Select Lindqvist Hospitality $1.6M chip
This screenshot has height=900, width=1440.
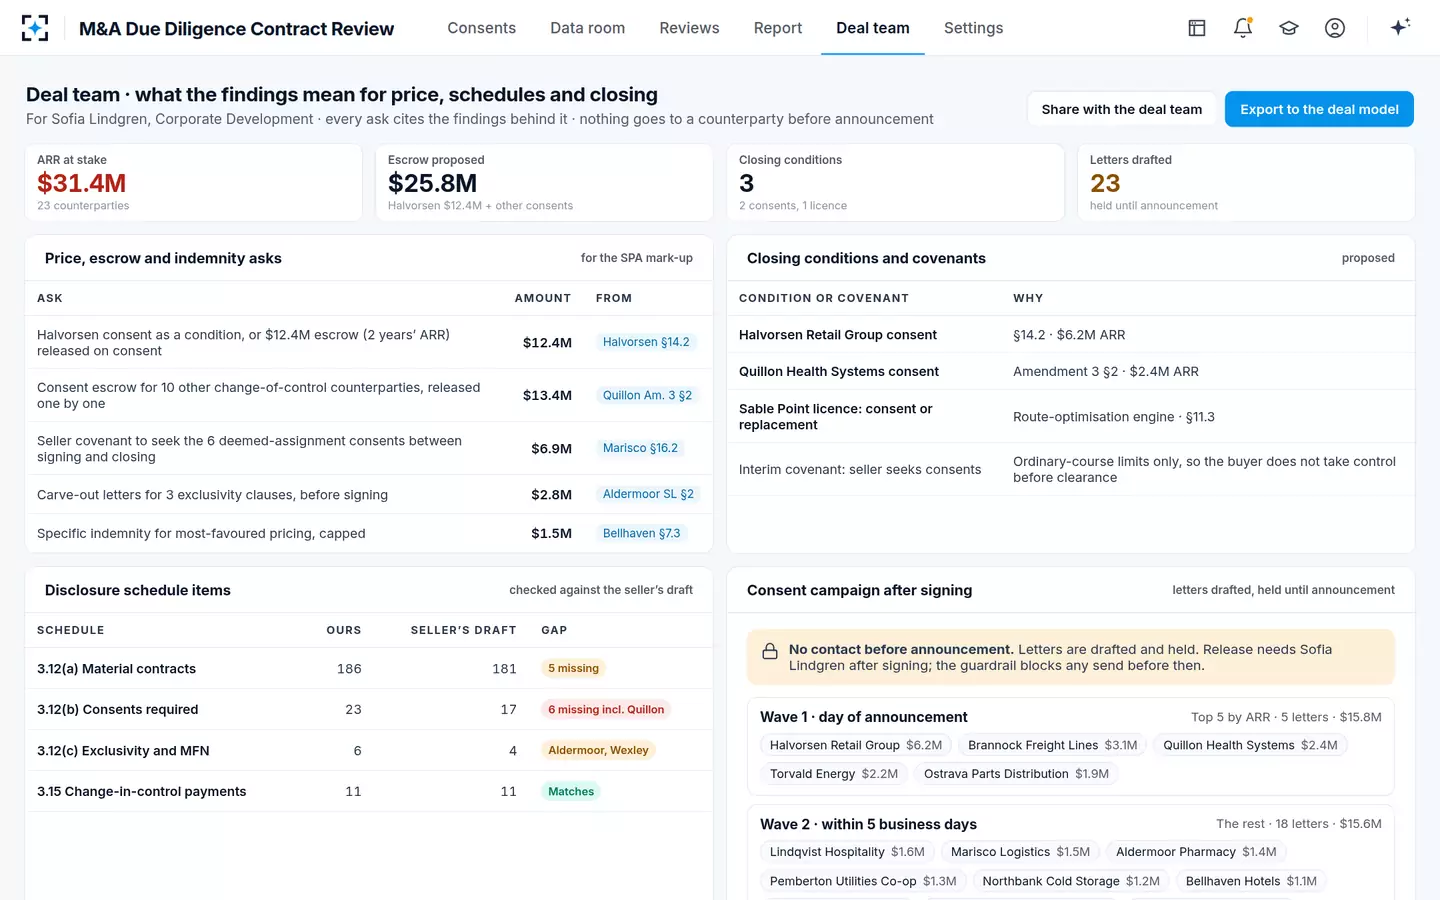tap(847, 852)
